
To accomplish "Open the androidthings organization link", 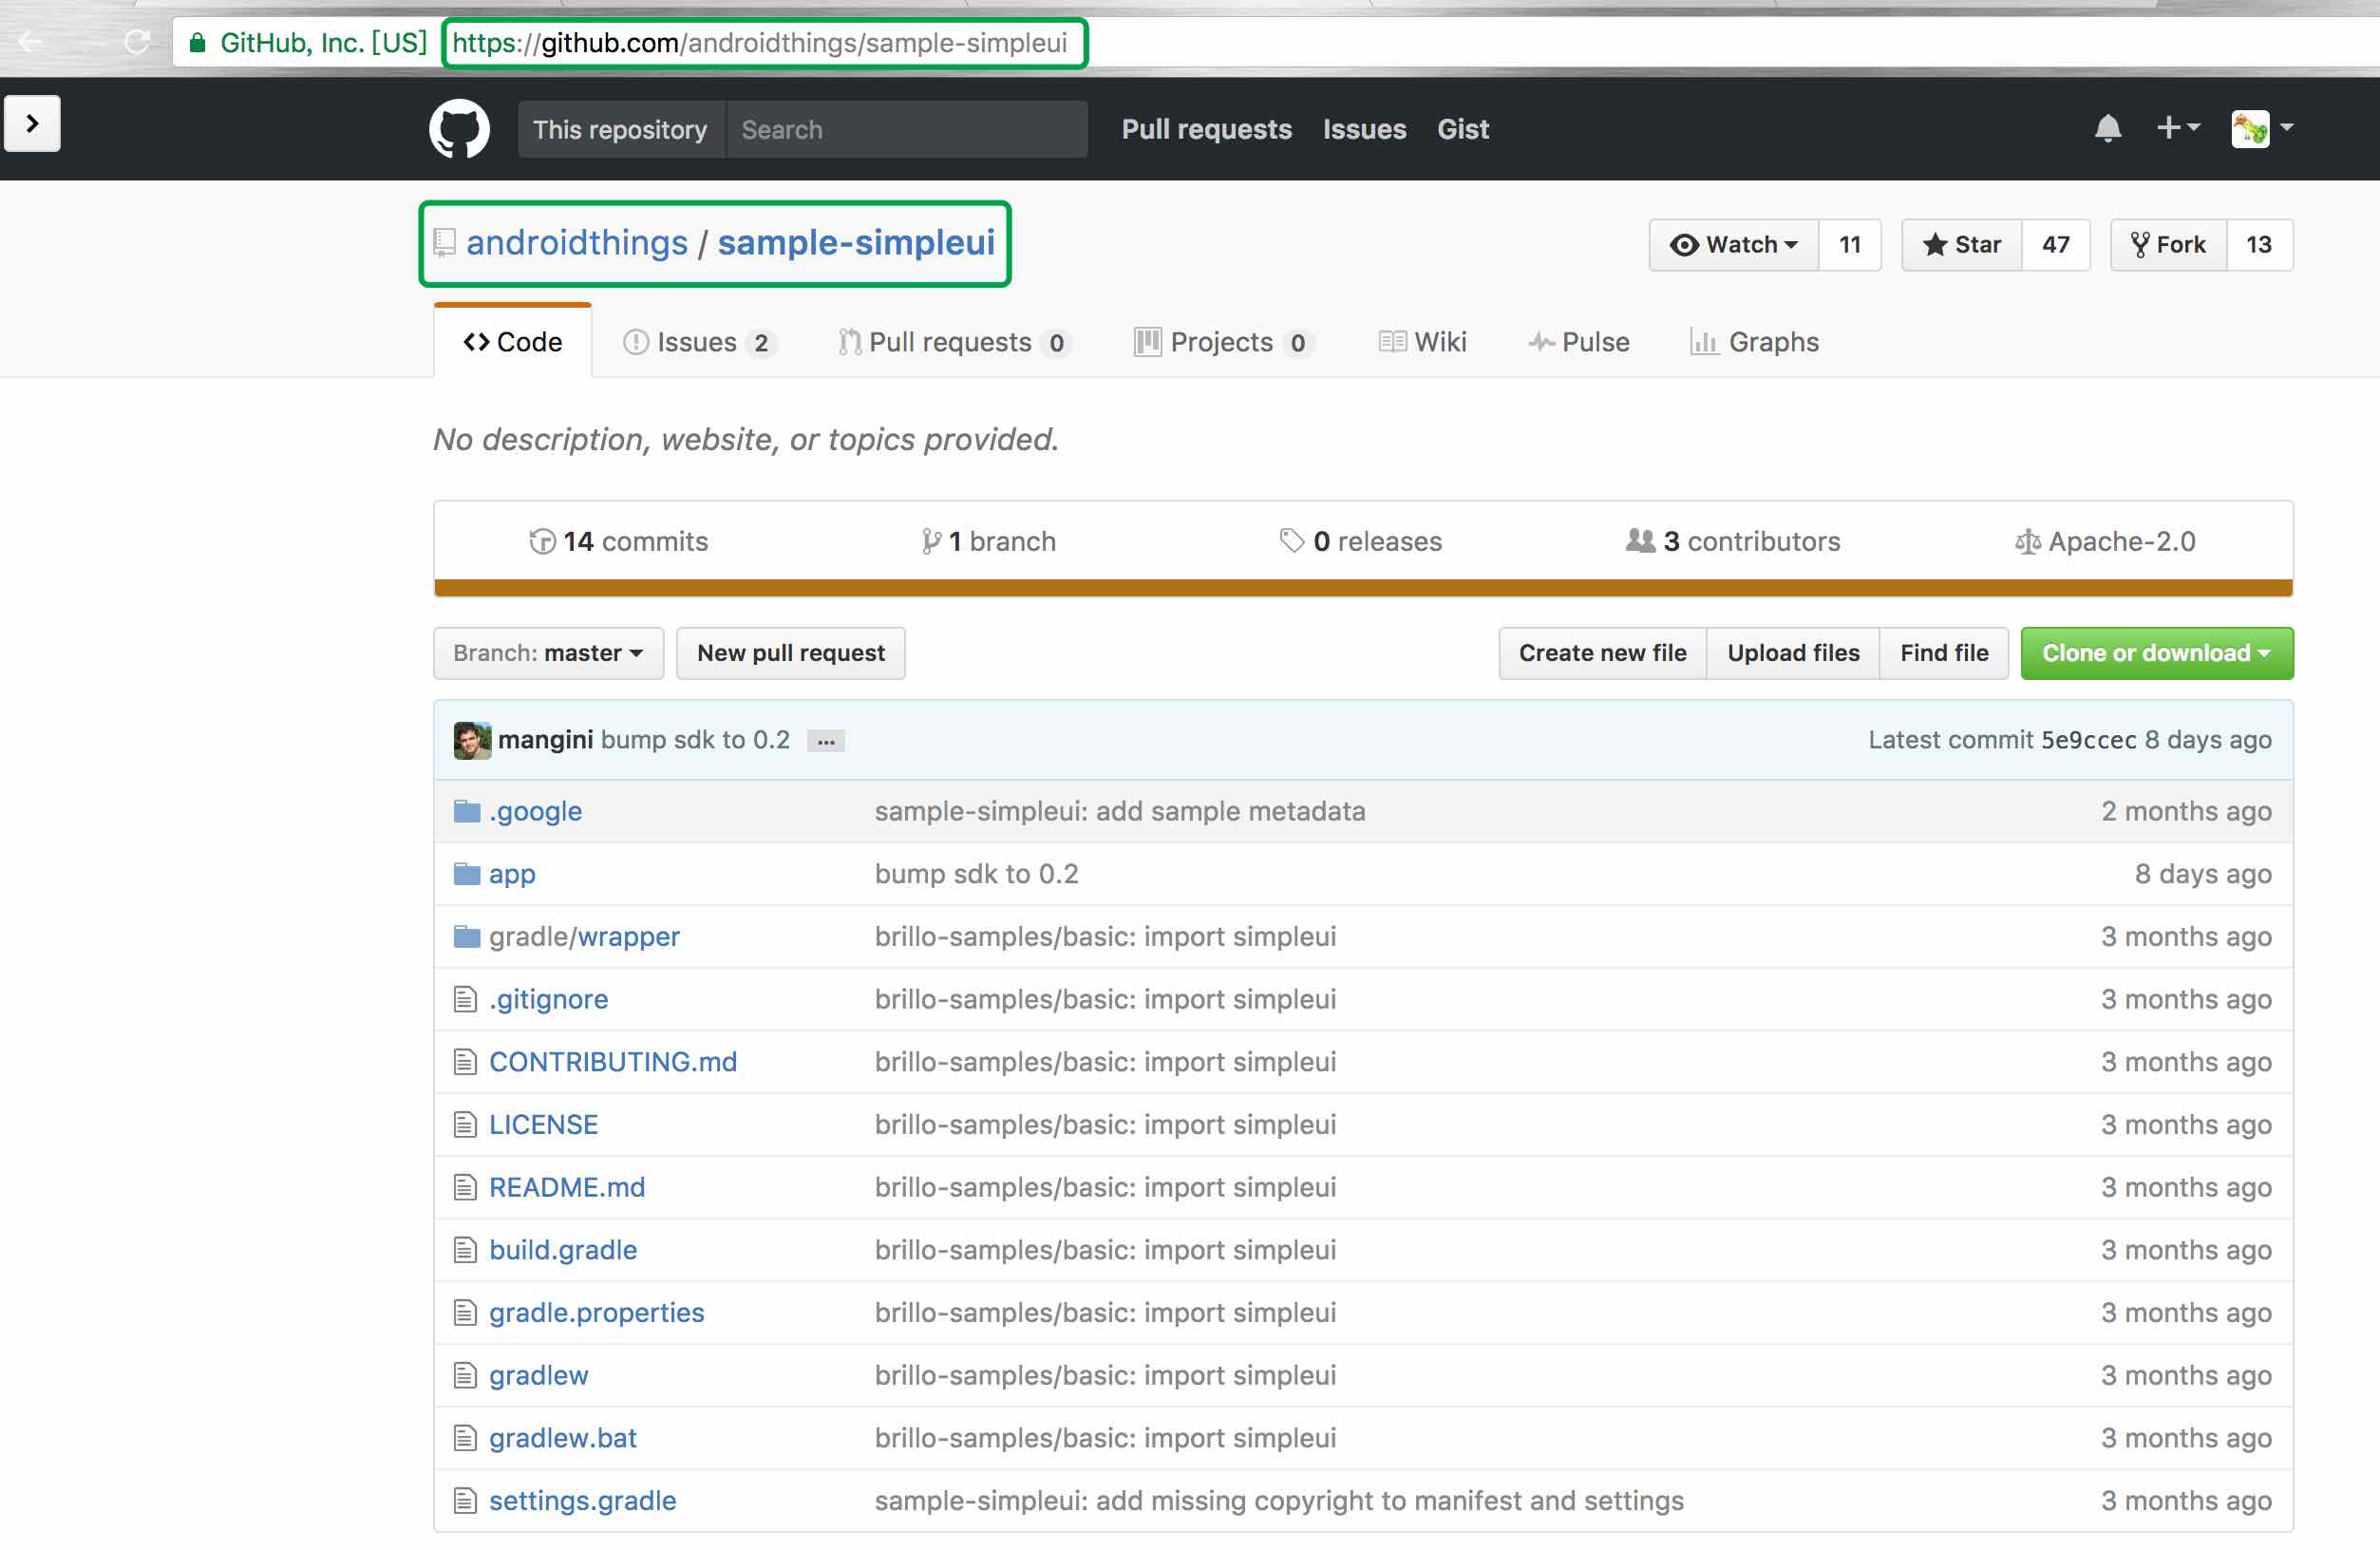I will pos(577,243).
